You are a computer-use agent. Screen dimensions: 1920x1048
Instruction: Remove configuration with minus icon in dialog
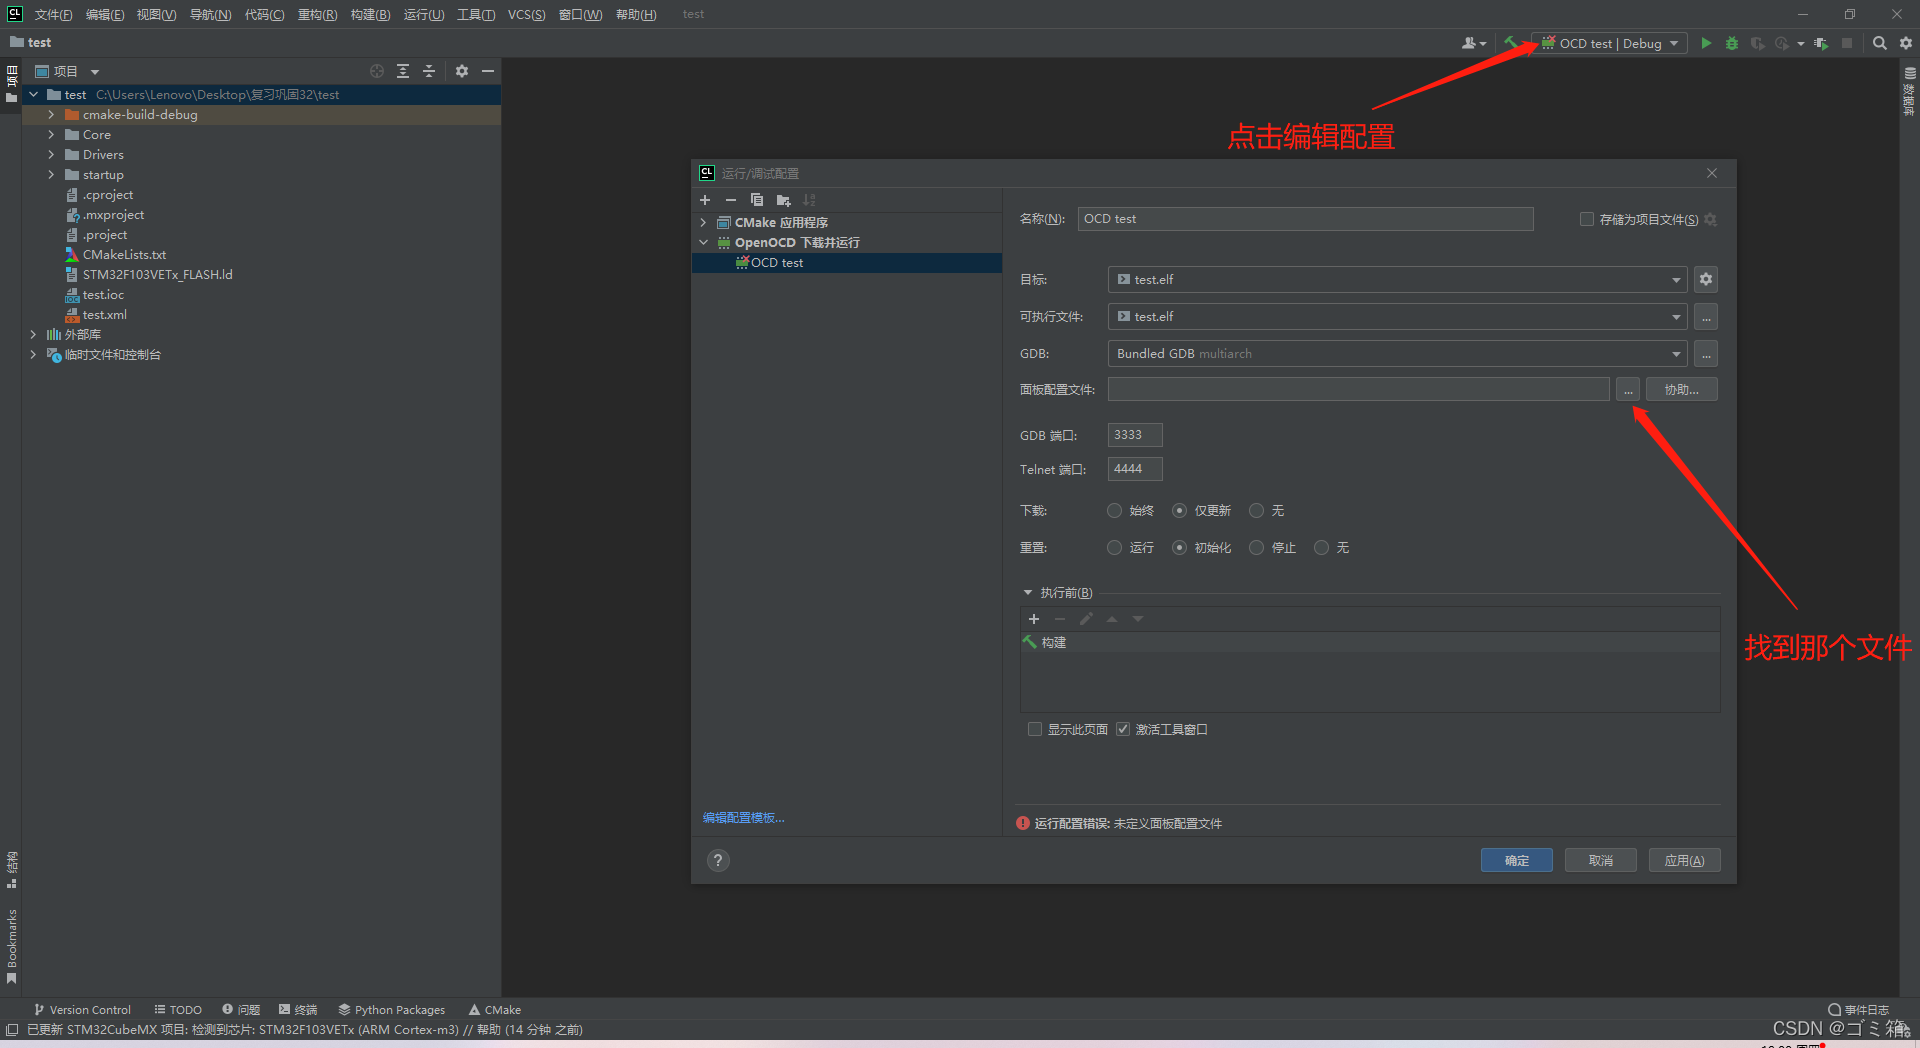(x=731, y=200)
